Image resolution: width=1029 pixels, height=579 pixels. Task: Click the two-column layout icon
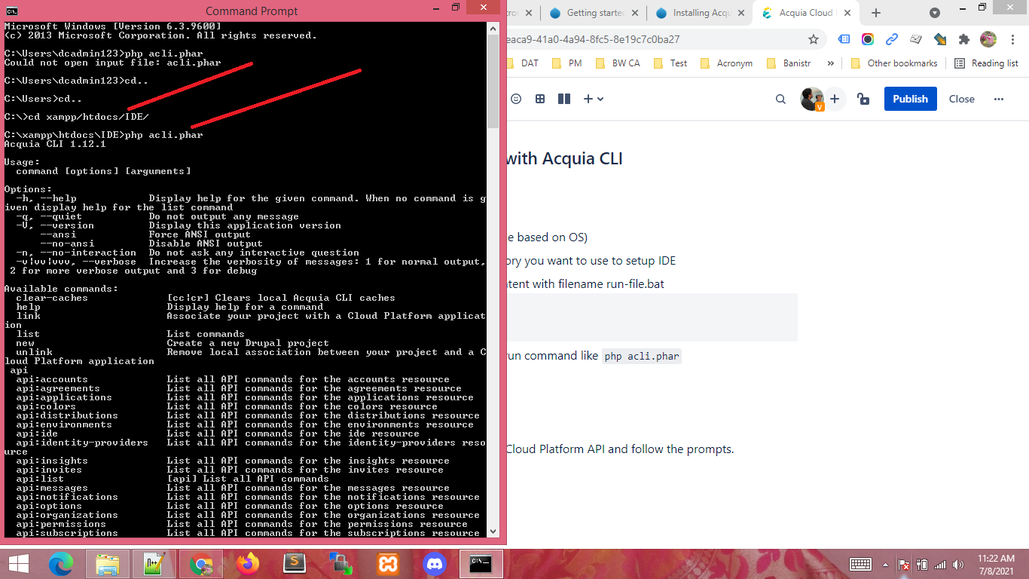[x=564, y=98]
